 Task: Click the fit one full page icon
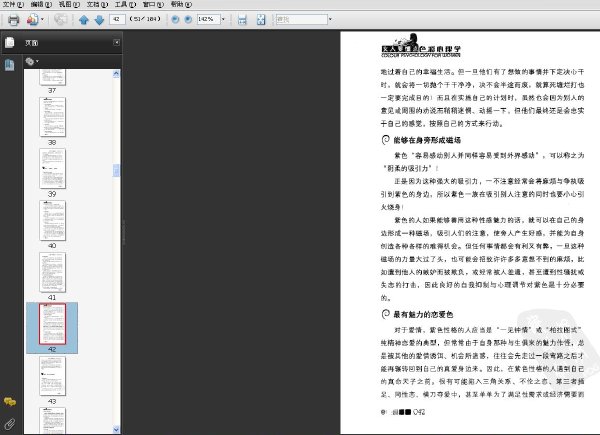click(x=261, y=20)
